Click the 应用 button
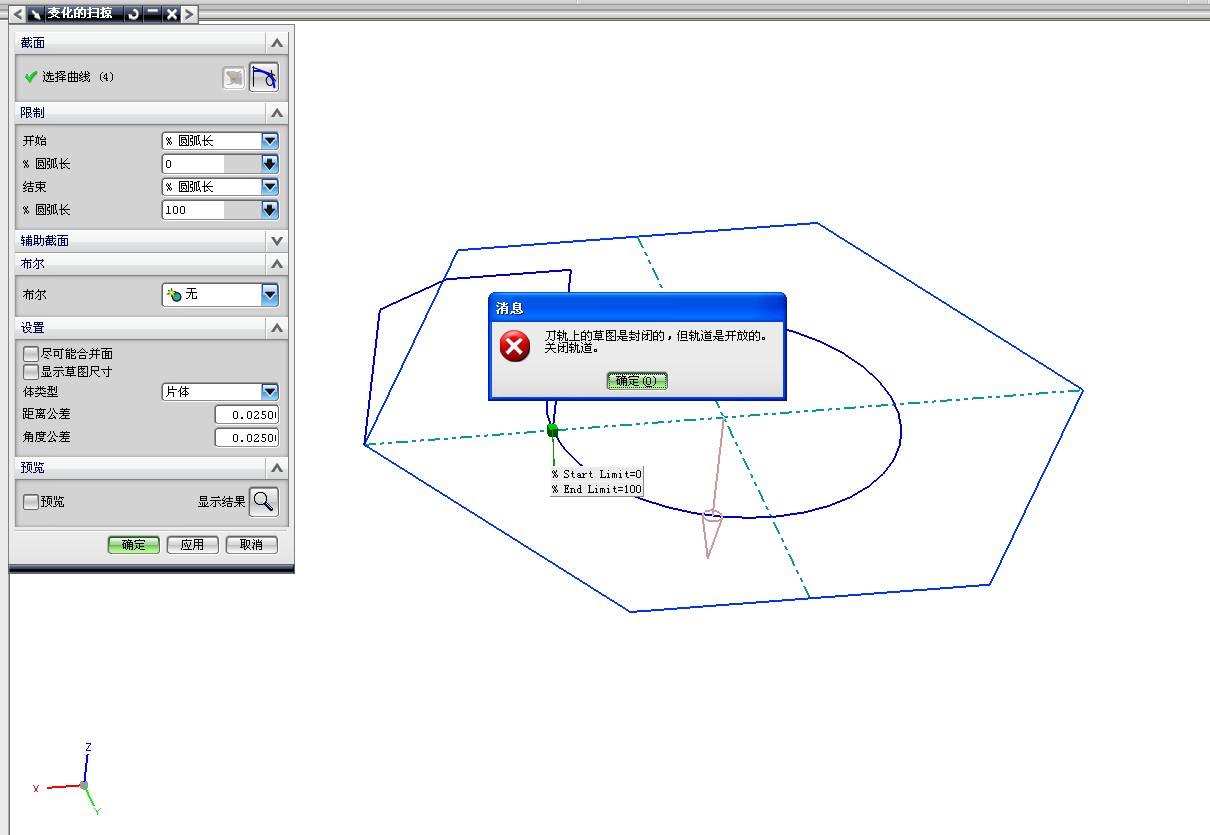The width and height of the screenshot is (1210, 835). pos(192,545)
